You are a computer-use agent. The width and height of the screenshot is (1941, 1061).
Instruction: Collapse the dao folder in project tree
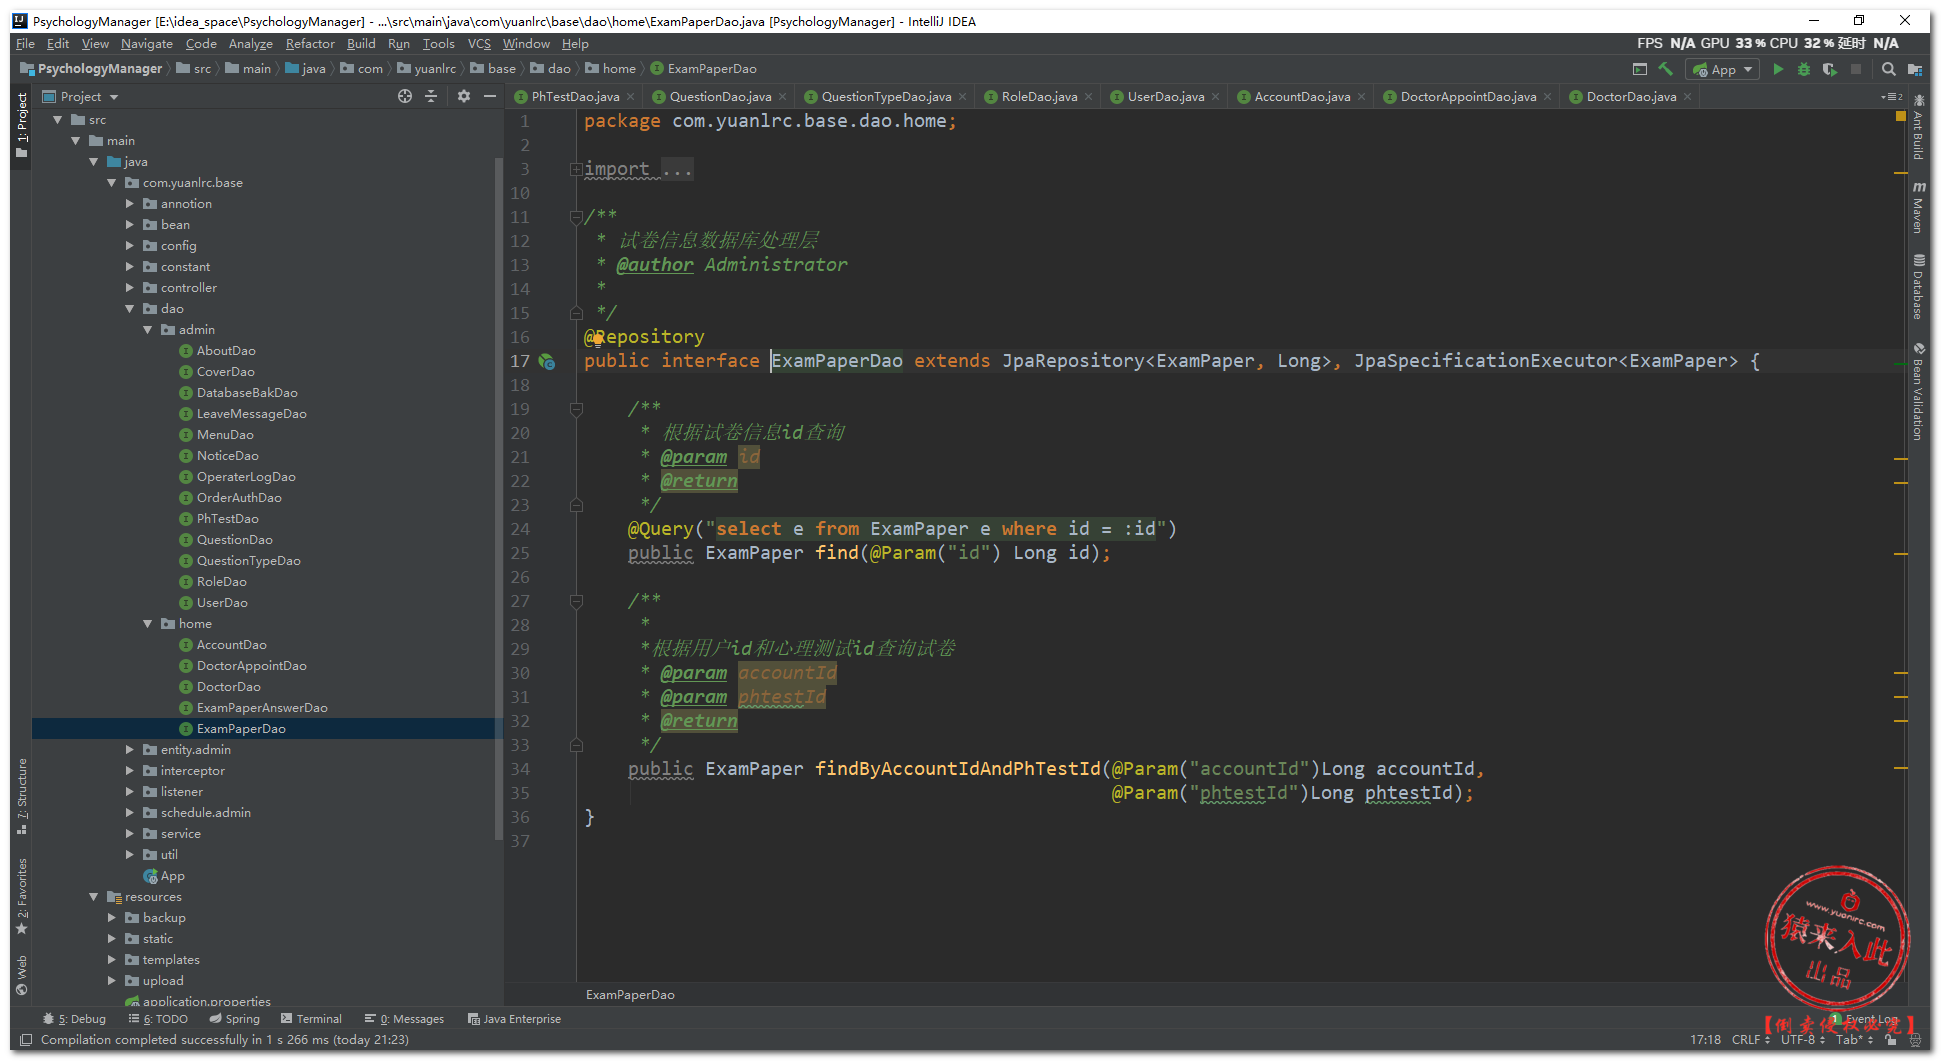(x=130, y=309)
